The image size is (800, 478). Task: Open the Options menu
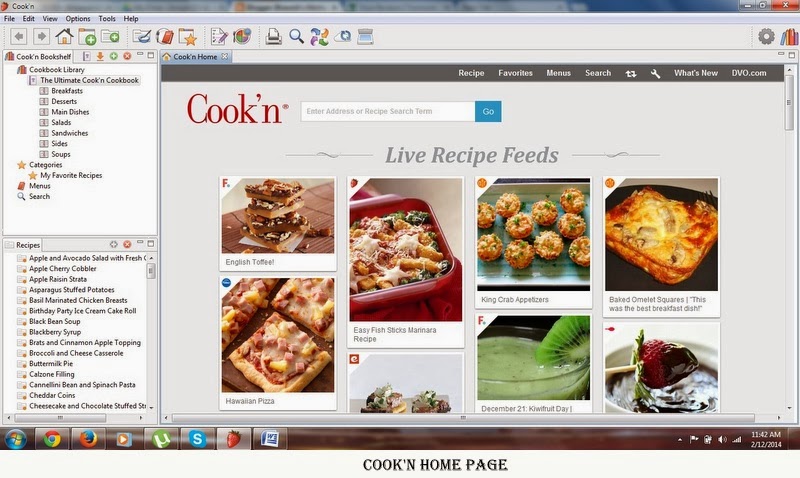tap(78, 18)
